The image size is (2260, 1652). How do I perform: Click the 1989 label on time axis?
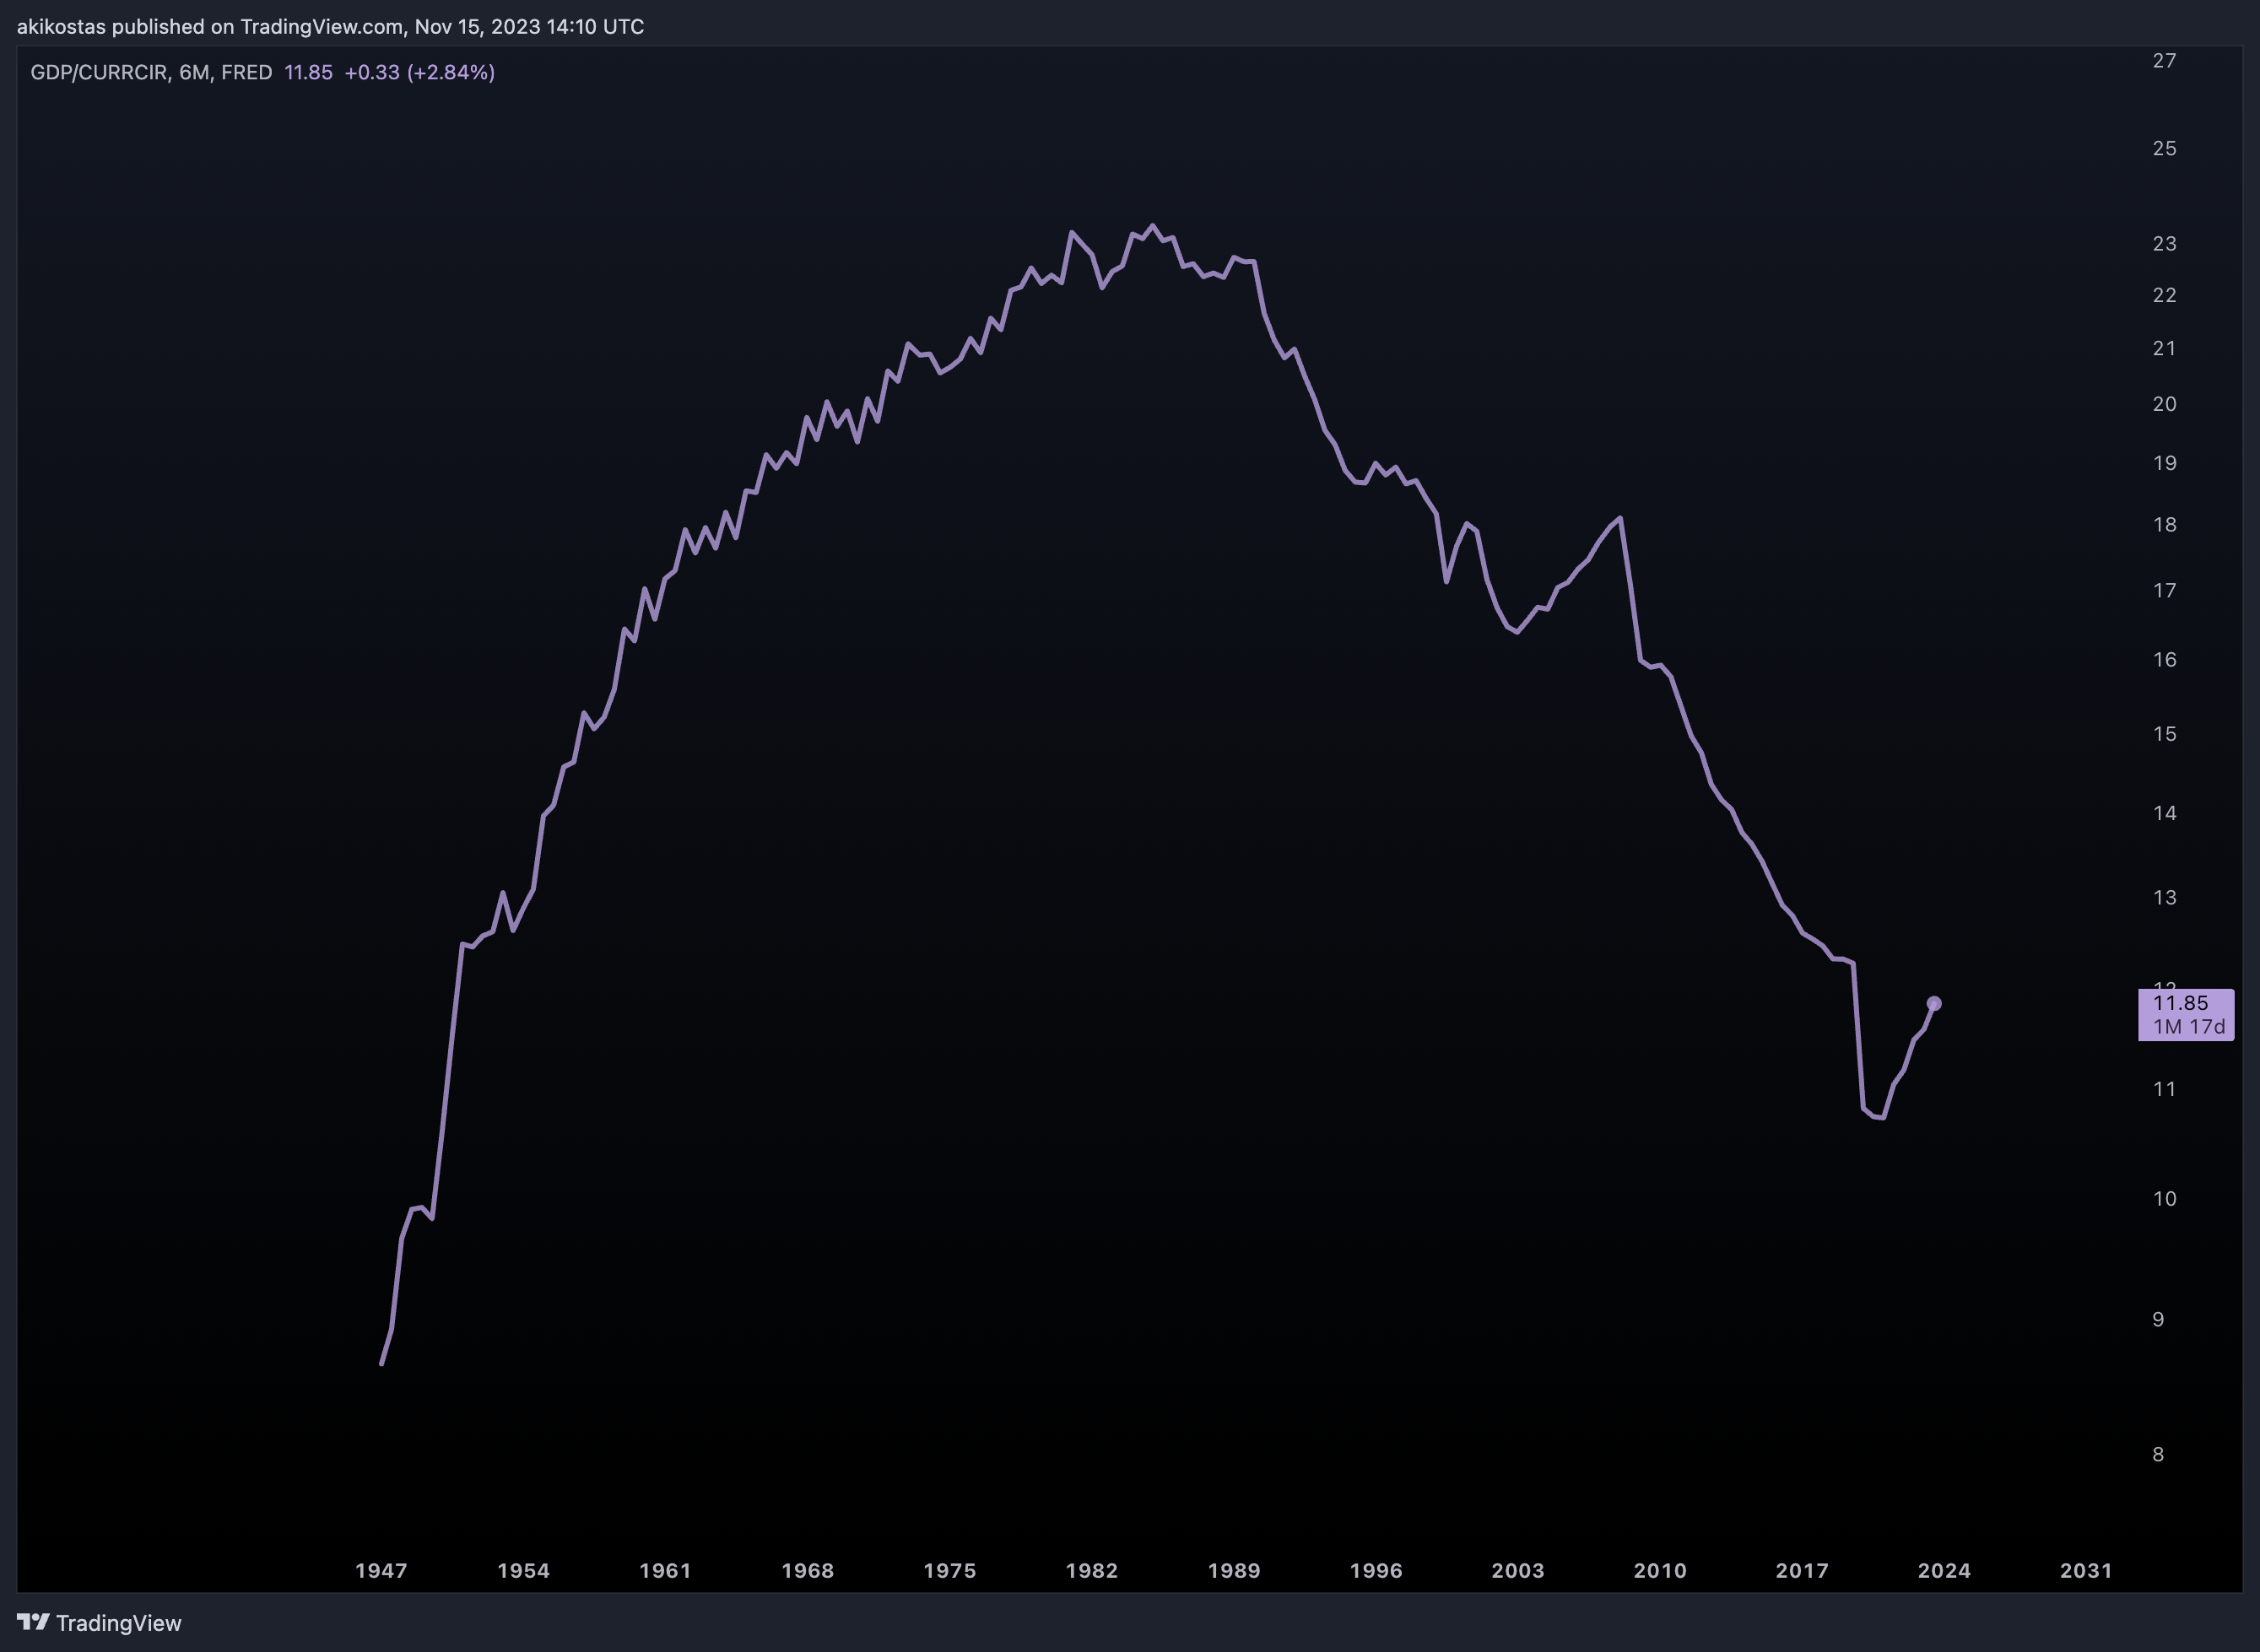click(1234, 1570)
